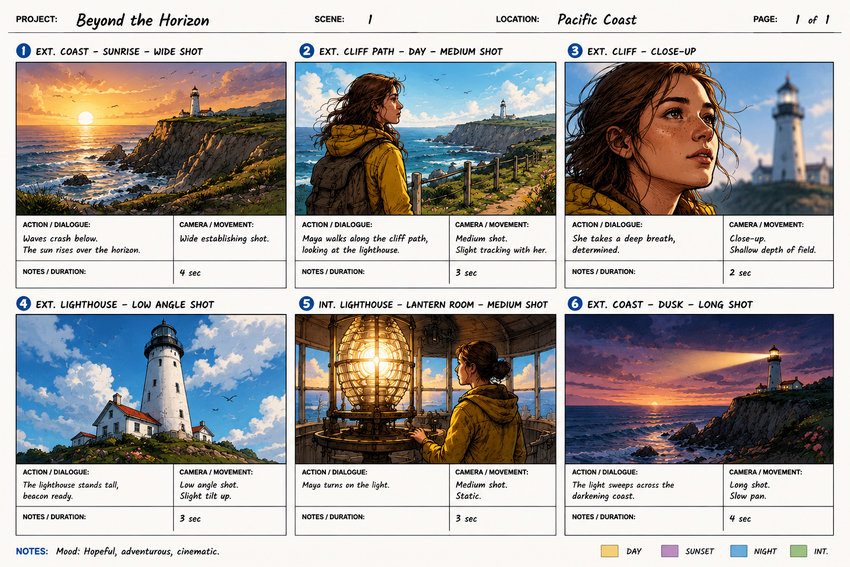Click 'Wide establishing shot.' camera note

tap(224, 239)
